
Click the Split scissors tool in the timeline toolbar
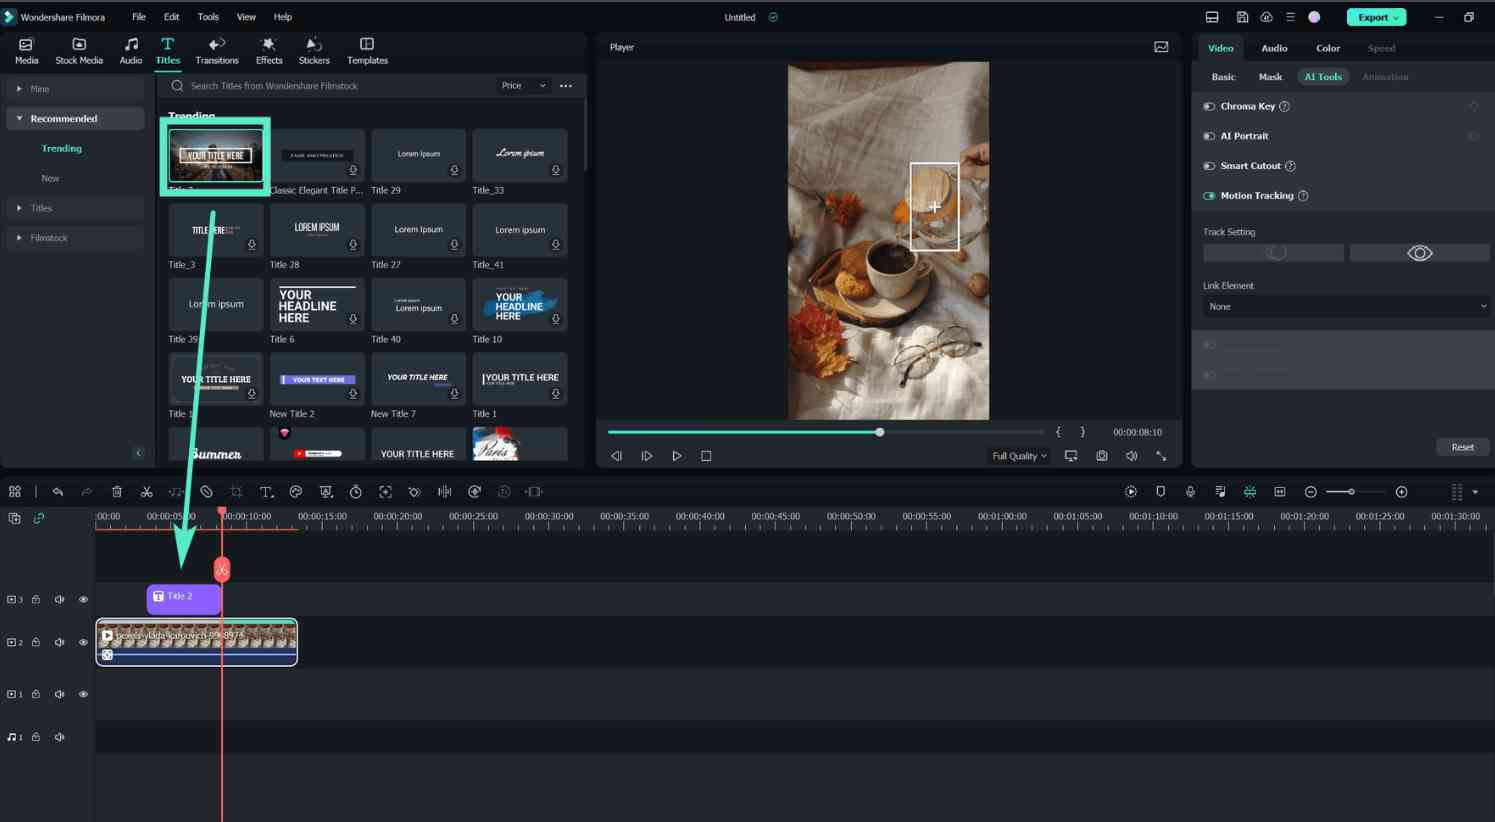(x=146, y=491)
